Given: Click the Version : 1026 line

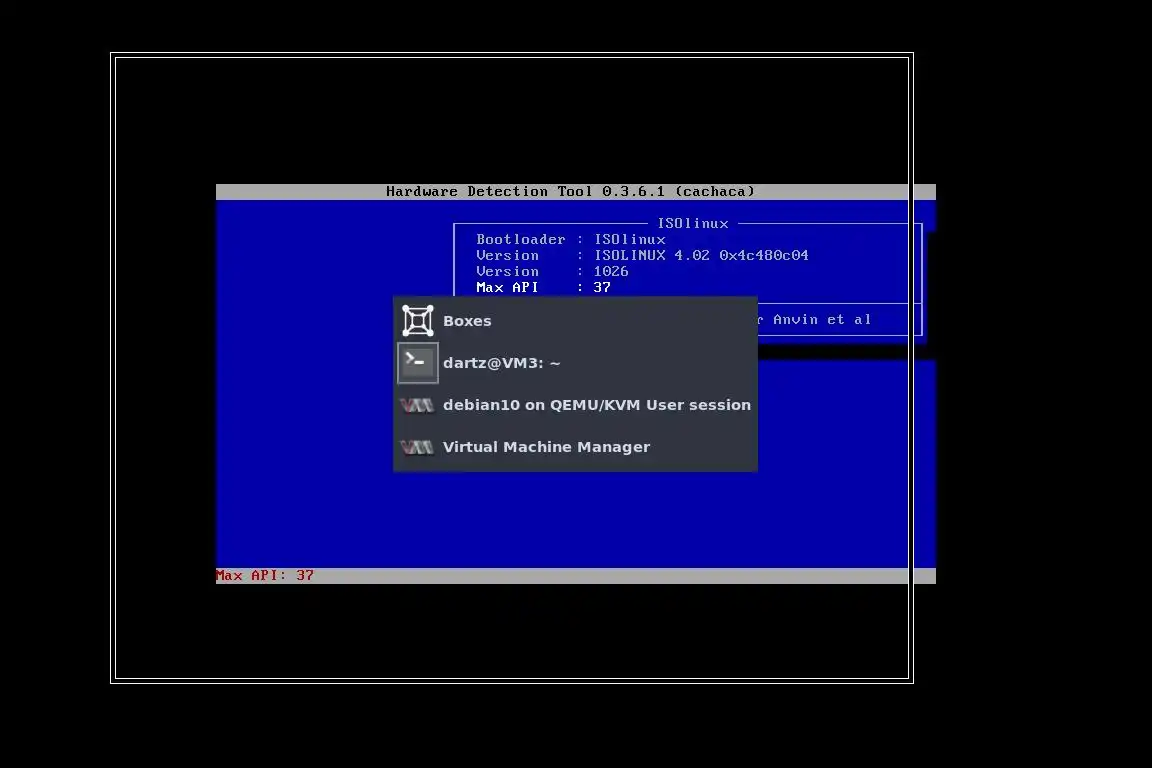Looking at the screenshot, I should coord(552,272).
